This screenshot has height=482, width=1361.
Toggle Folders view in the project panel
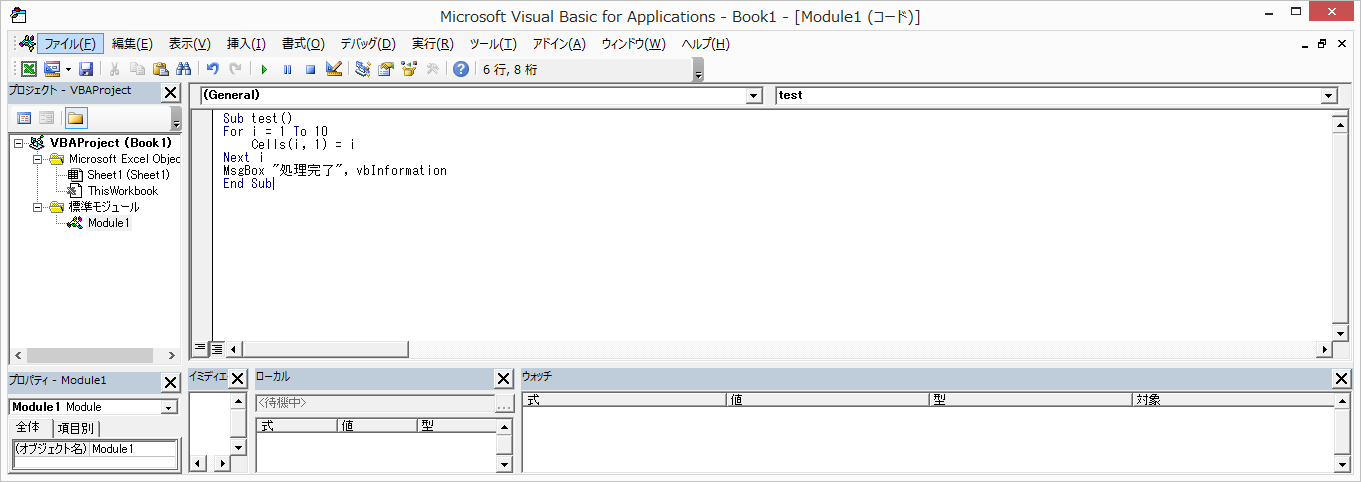(x=76, y=118)
